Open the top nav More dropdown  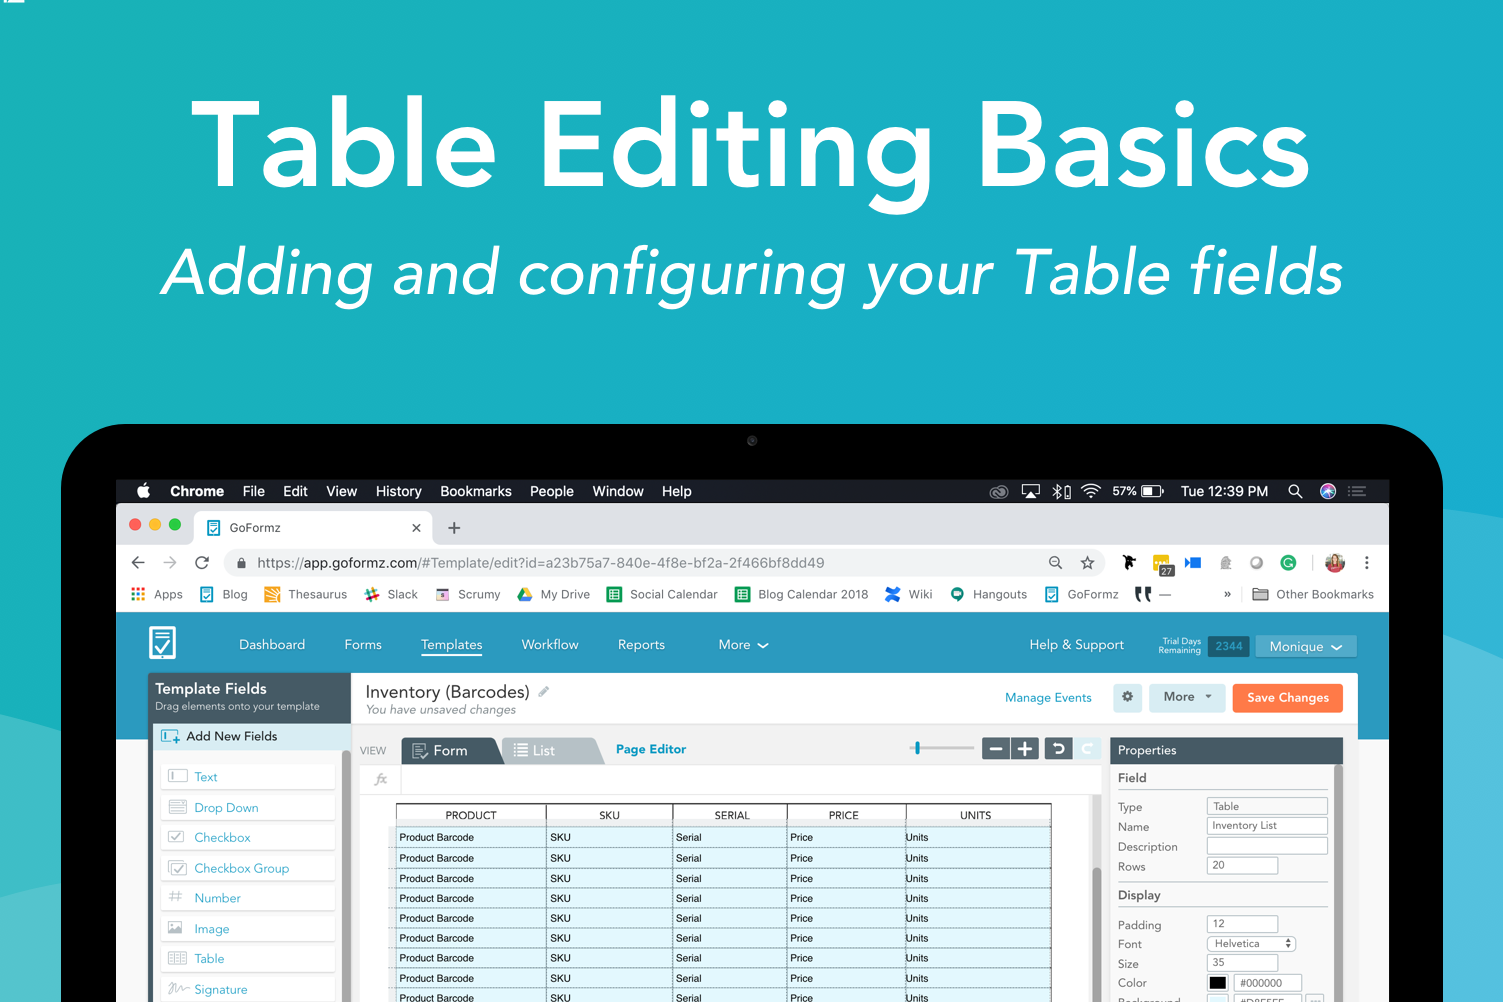point(743,645)
